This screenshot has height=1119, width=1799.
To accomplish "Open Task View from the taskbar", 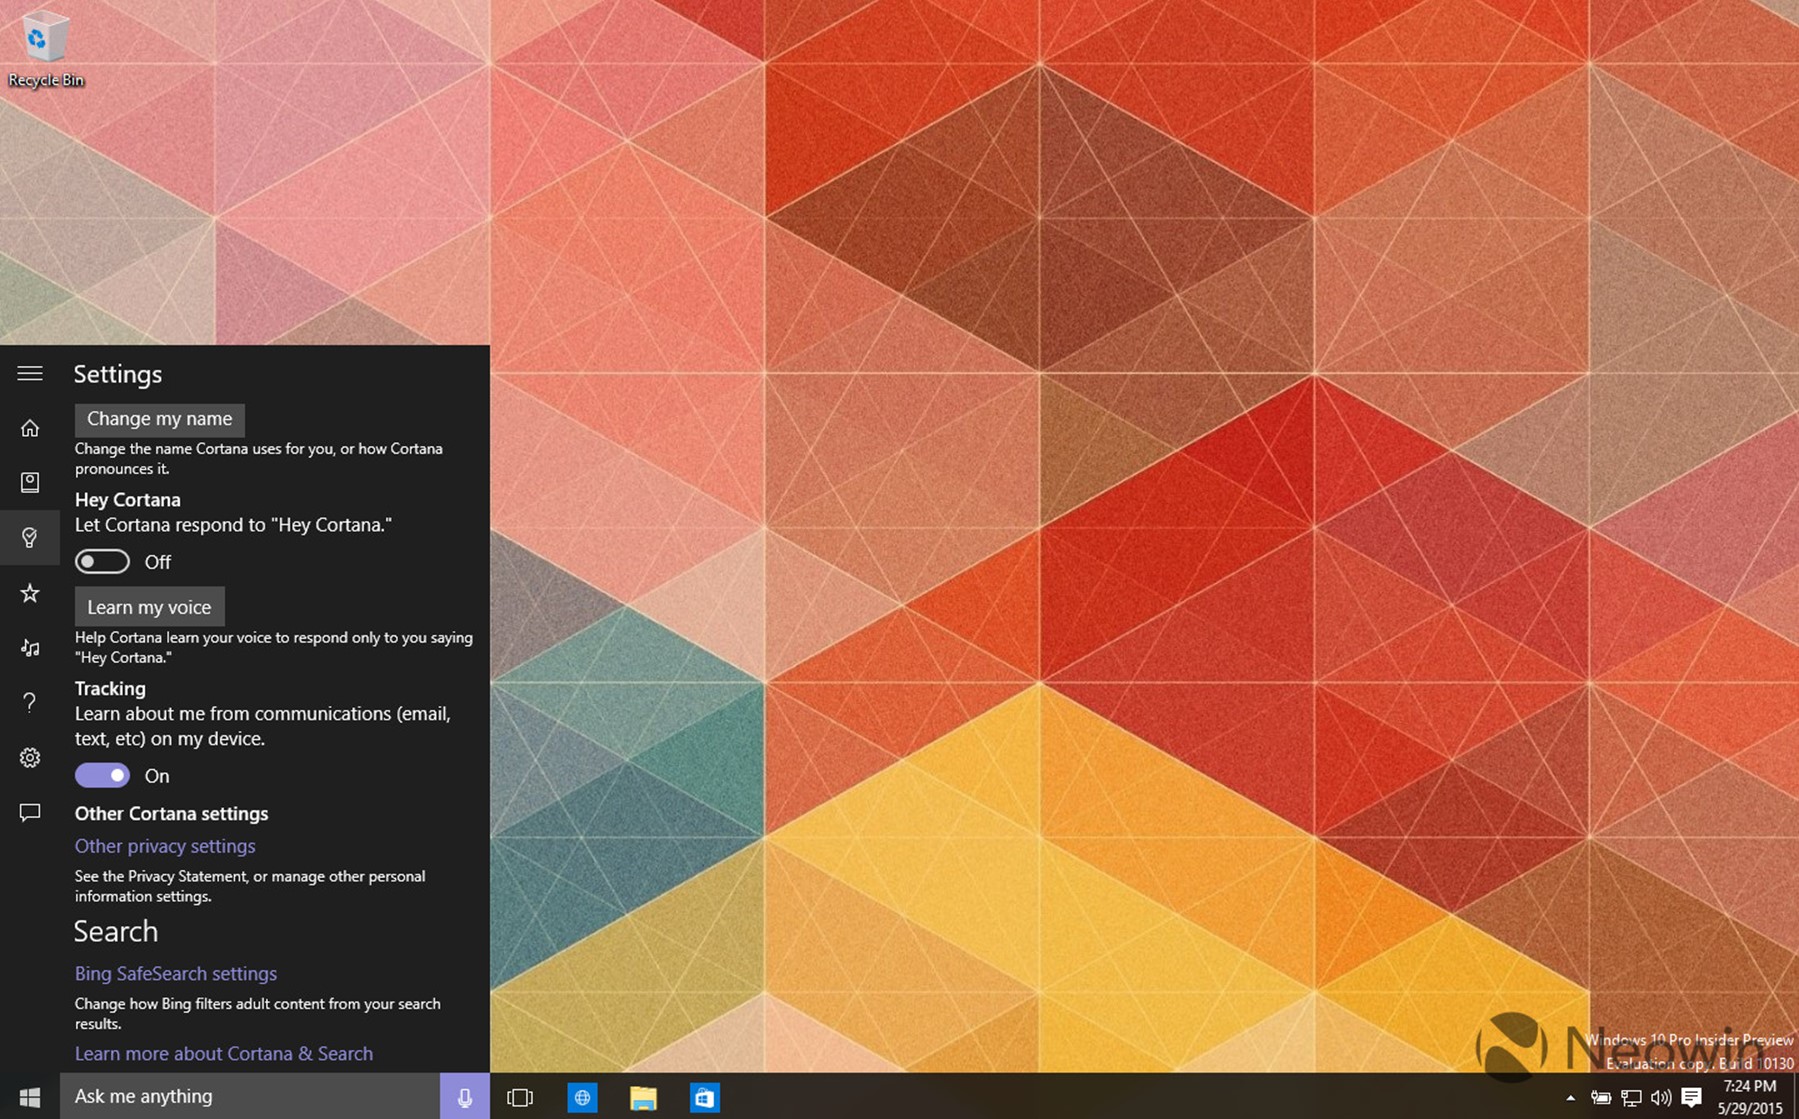I will tap(520, 1097).
